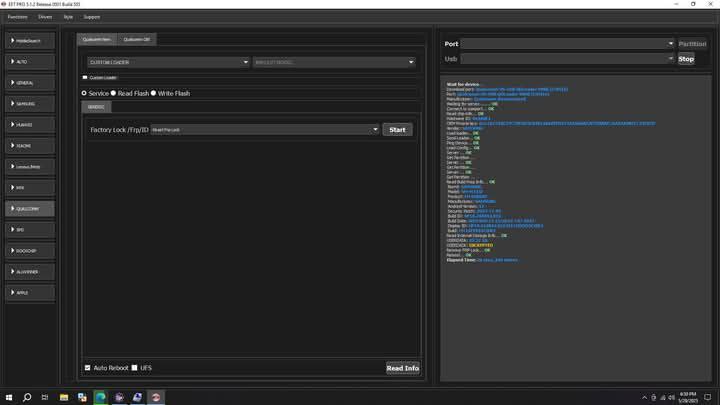
Task: Click the 'Wait for device' log line
Action: click(463, 84)
